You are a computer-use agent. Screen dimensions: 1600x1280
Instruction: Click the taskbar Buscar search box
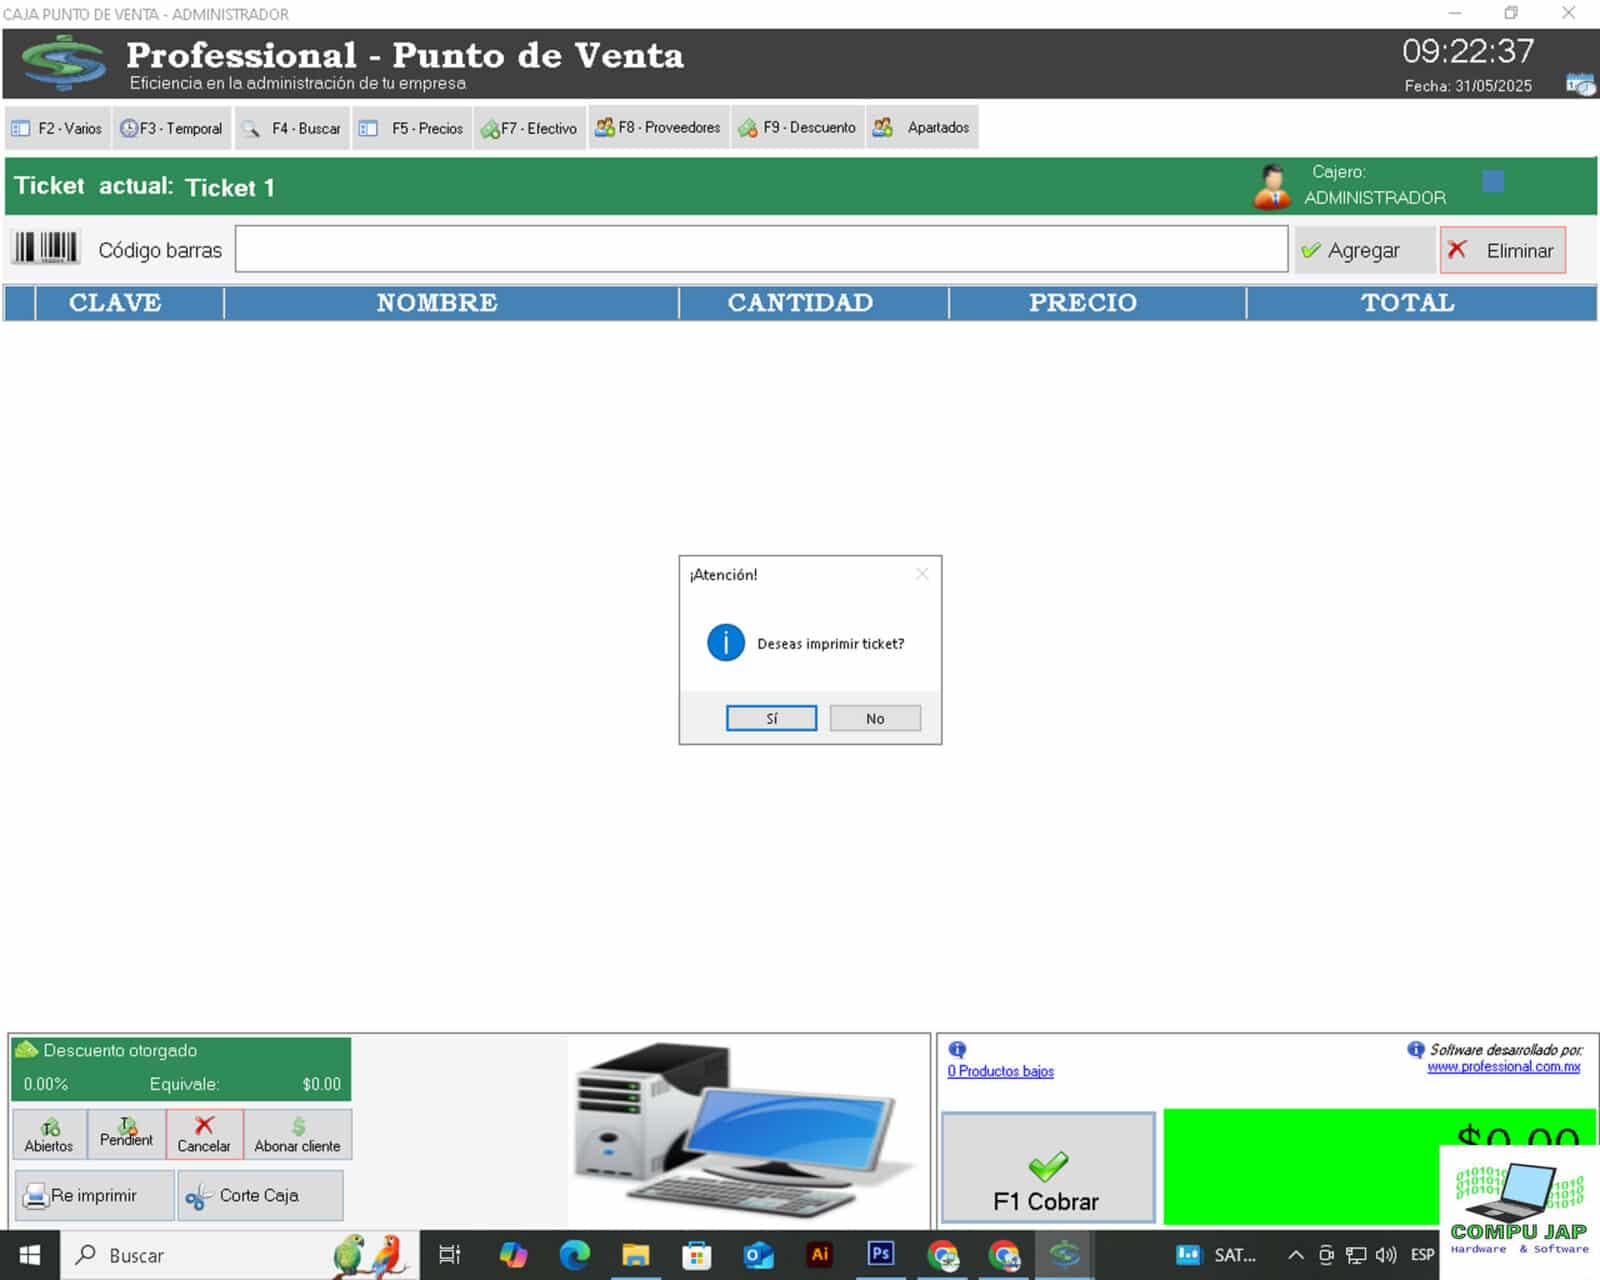click(x=240, y=1255)
